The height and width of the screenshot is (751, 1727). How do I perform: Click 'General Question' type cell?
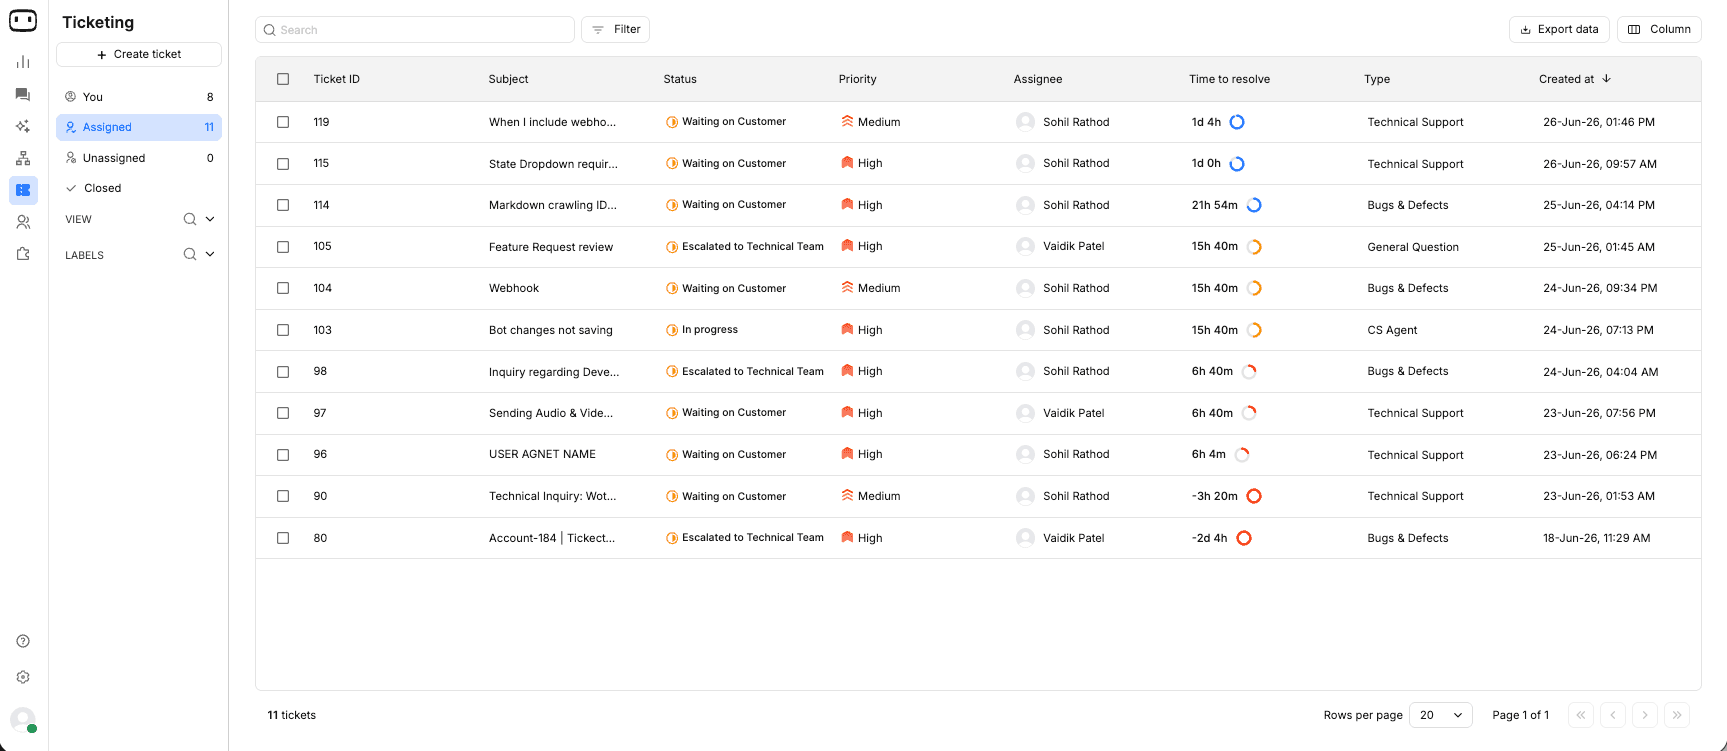pos(1413,247)
